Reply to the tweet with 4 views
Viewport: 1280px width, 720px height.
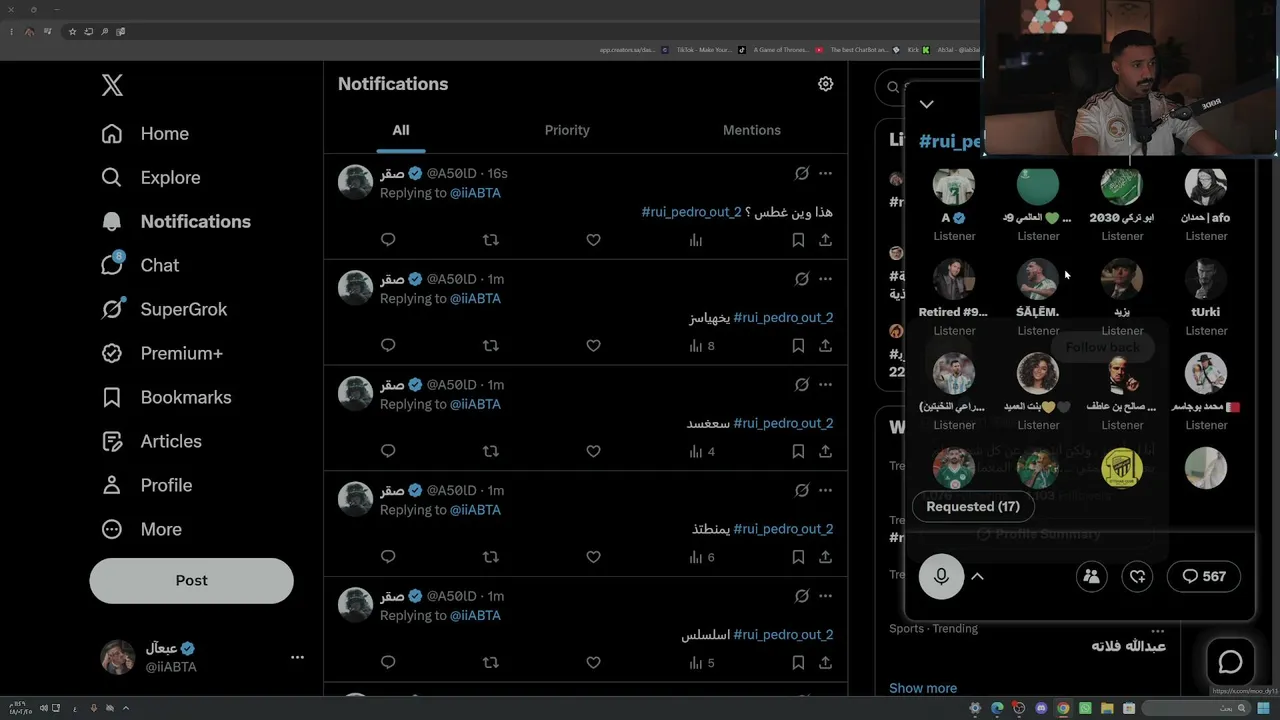[x=388, y=452]
